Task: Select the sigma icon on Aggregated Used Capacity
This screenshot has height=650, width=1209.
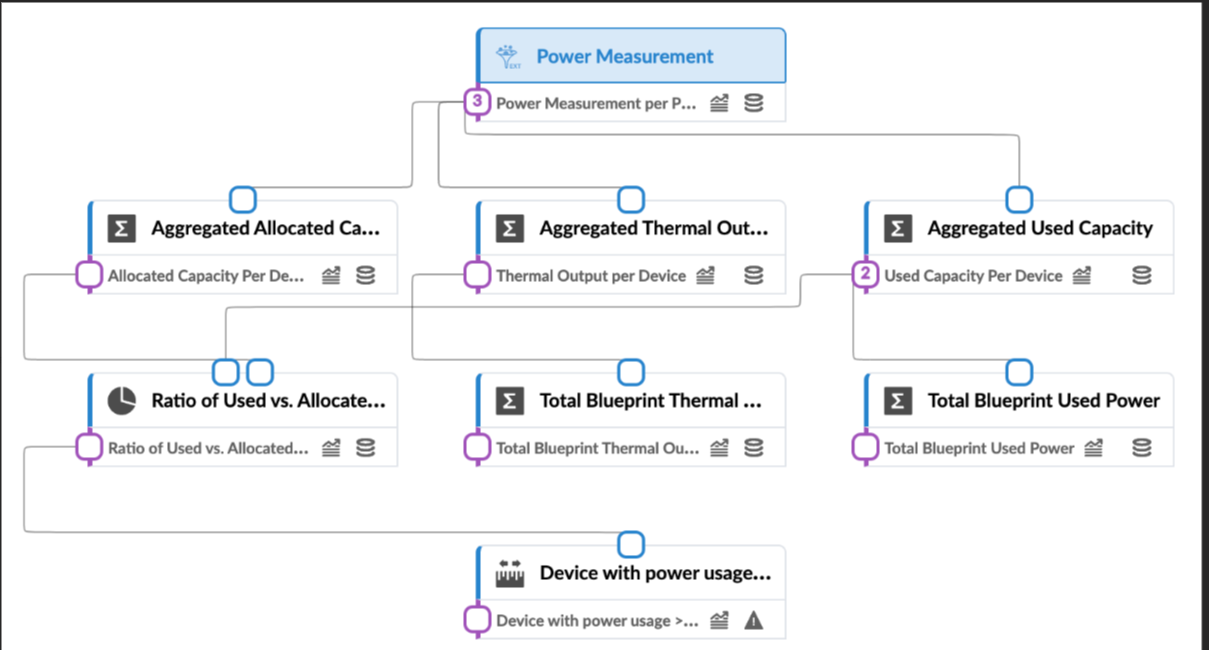Action: pos(897,227)
